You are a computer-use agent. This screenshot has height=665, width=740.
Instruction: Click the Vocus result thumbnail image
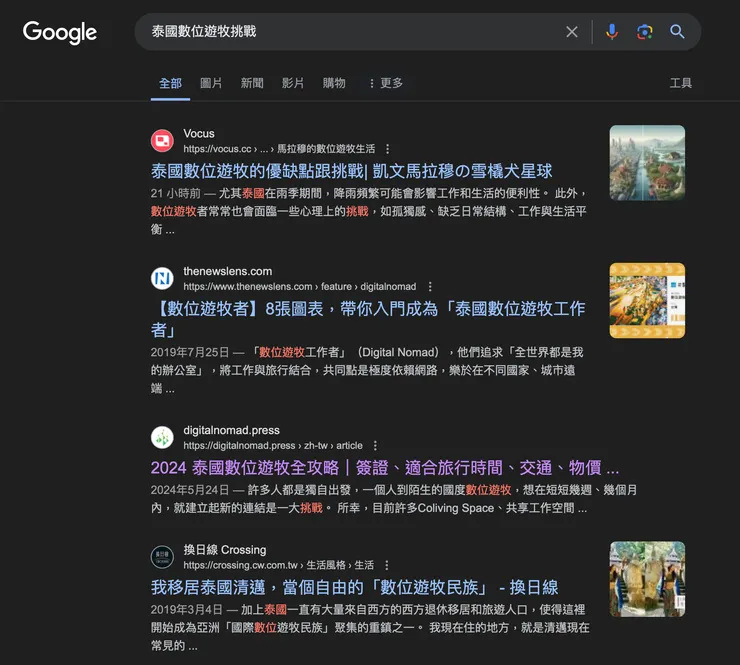tap(647, 163)
